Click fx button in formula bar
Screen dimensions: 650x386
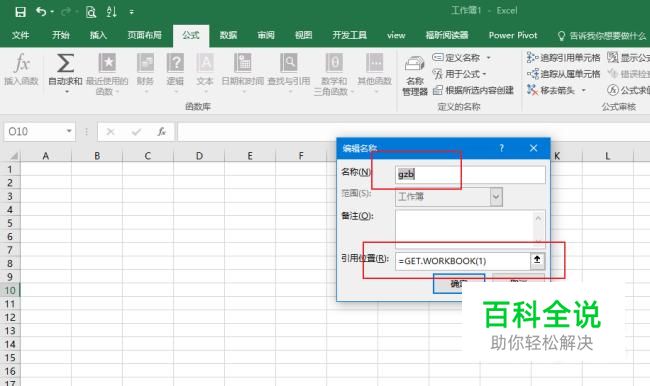(162, 132)
